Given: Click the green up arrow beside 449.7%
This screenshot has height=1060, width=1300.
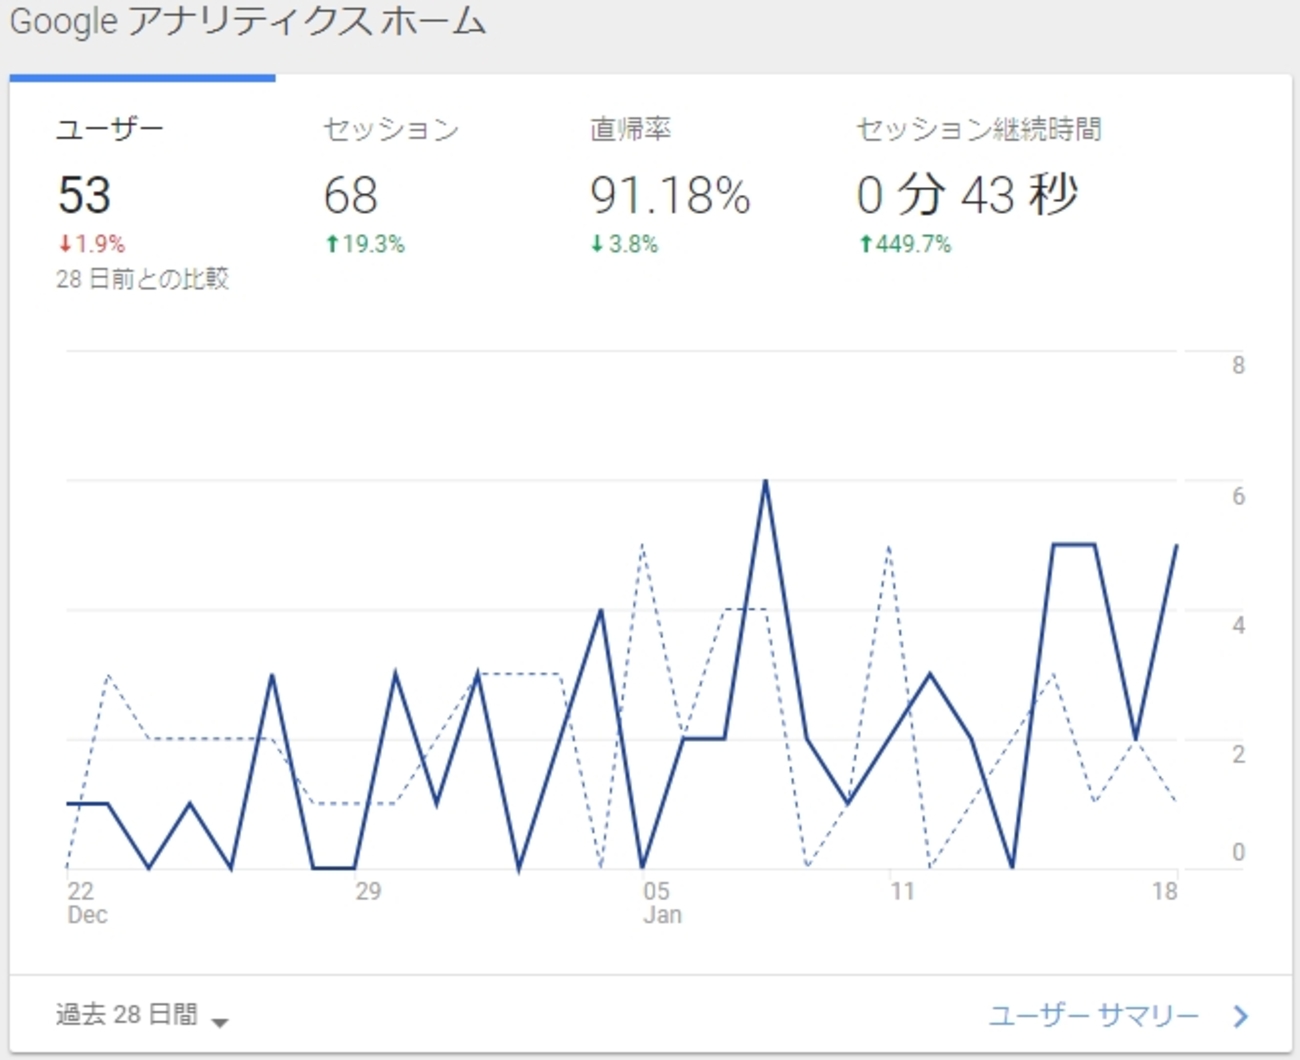Looking at the screenshot, I should click(x=866, y=244).
